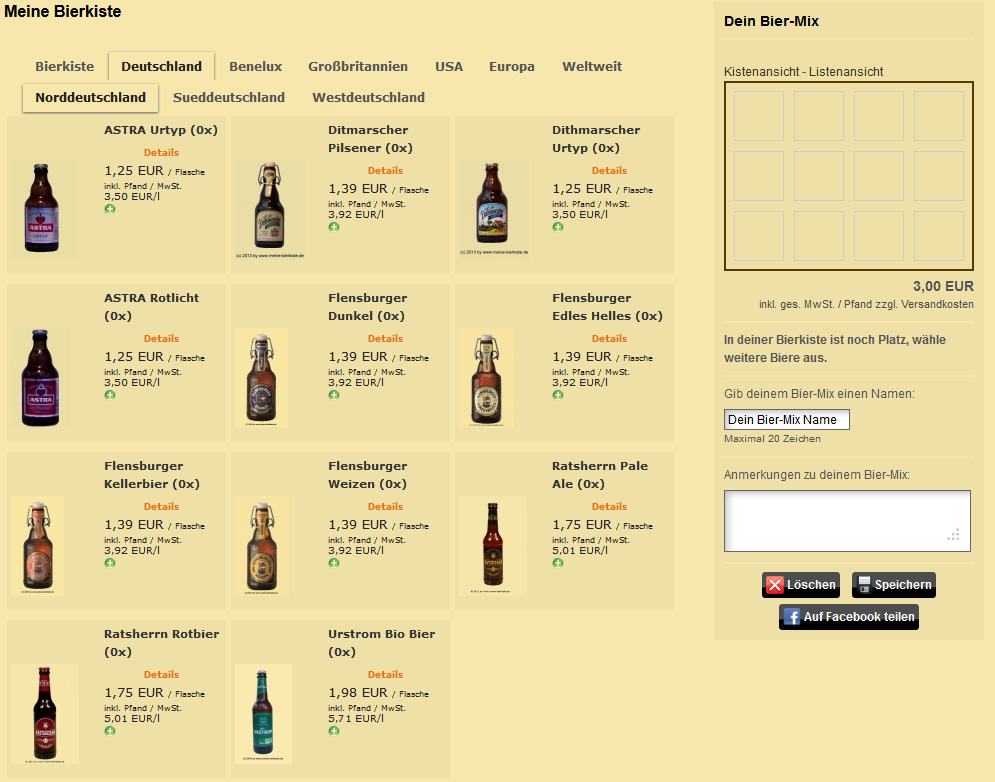This screenshot has width=995, height=782.
Task: View Details for ASTRA Rotlicht
Action: [x=161, y=338]
